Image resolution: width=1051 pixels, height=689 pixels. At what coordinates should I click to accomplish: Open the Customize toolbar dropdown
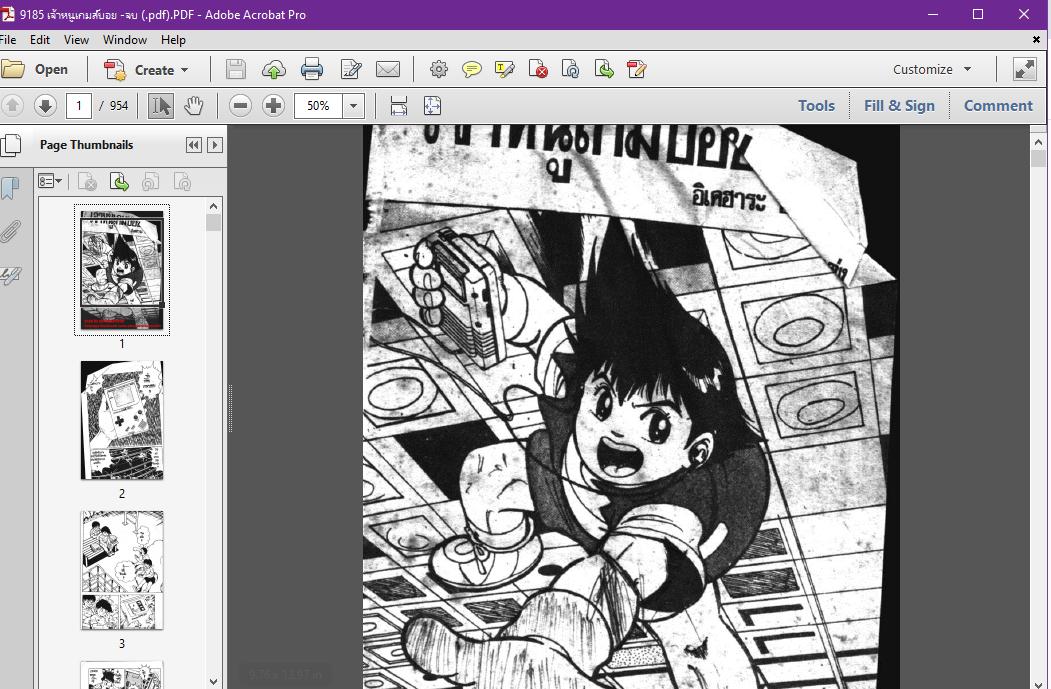[x=932, y=69]
